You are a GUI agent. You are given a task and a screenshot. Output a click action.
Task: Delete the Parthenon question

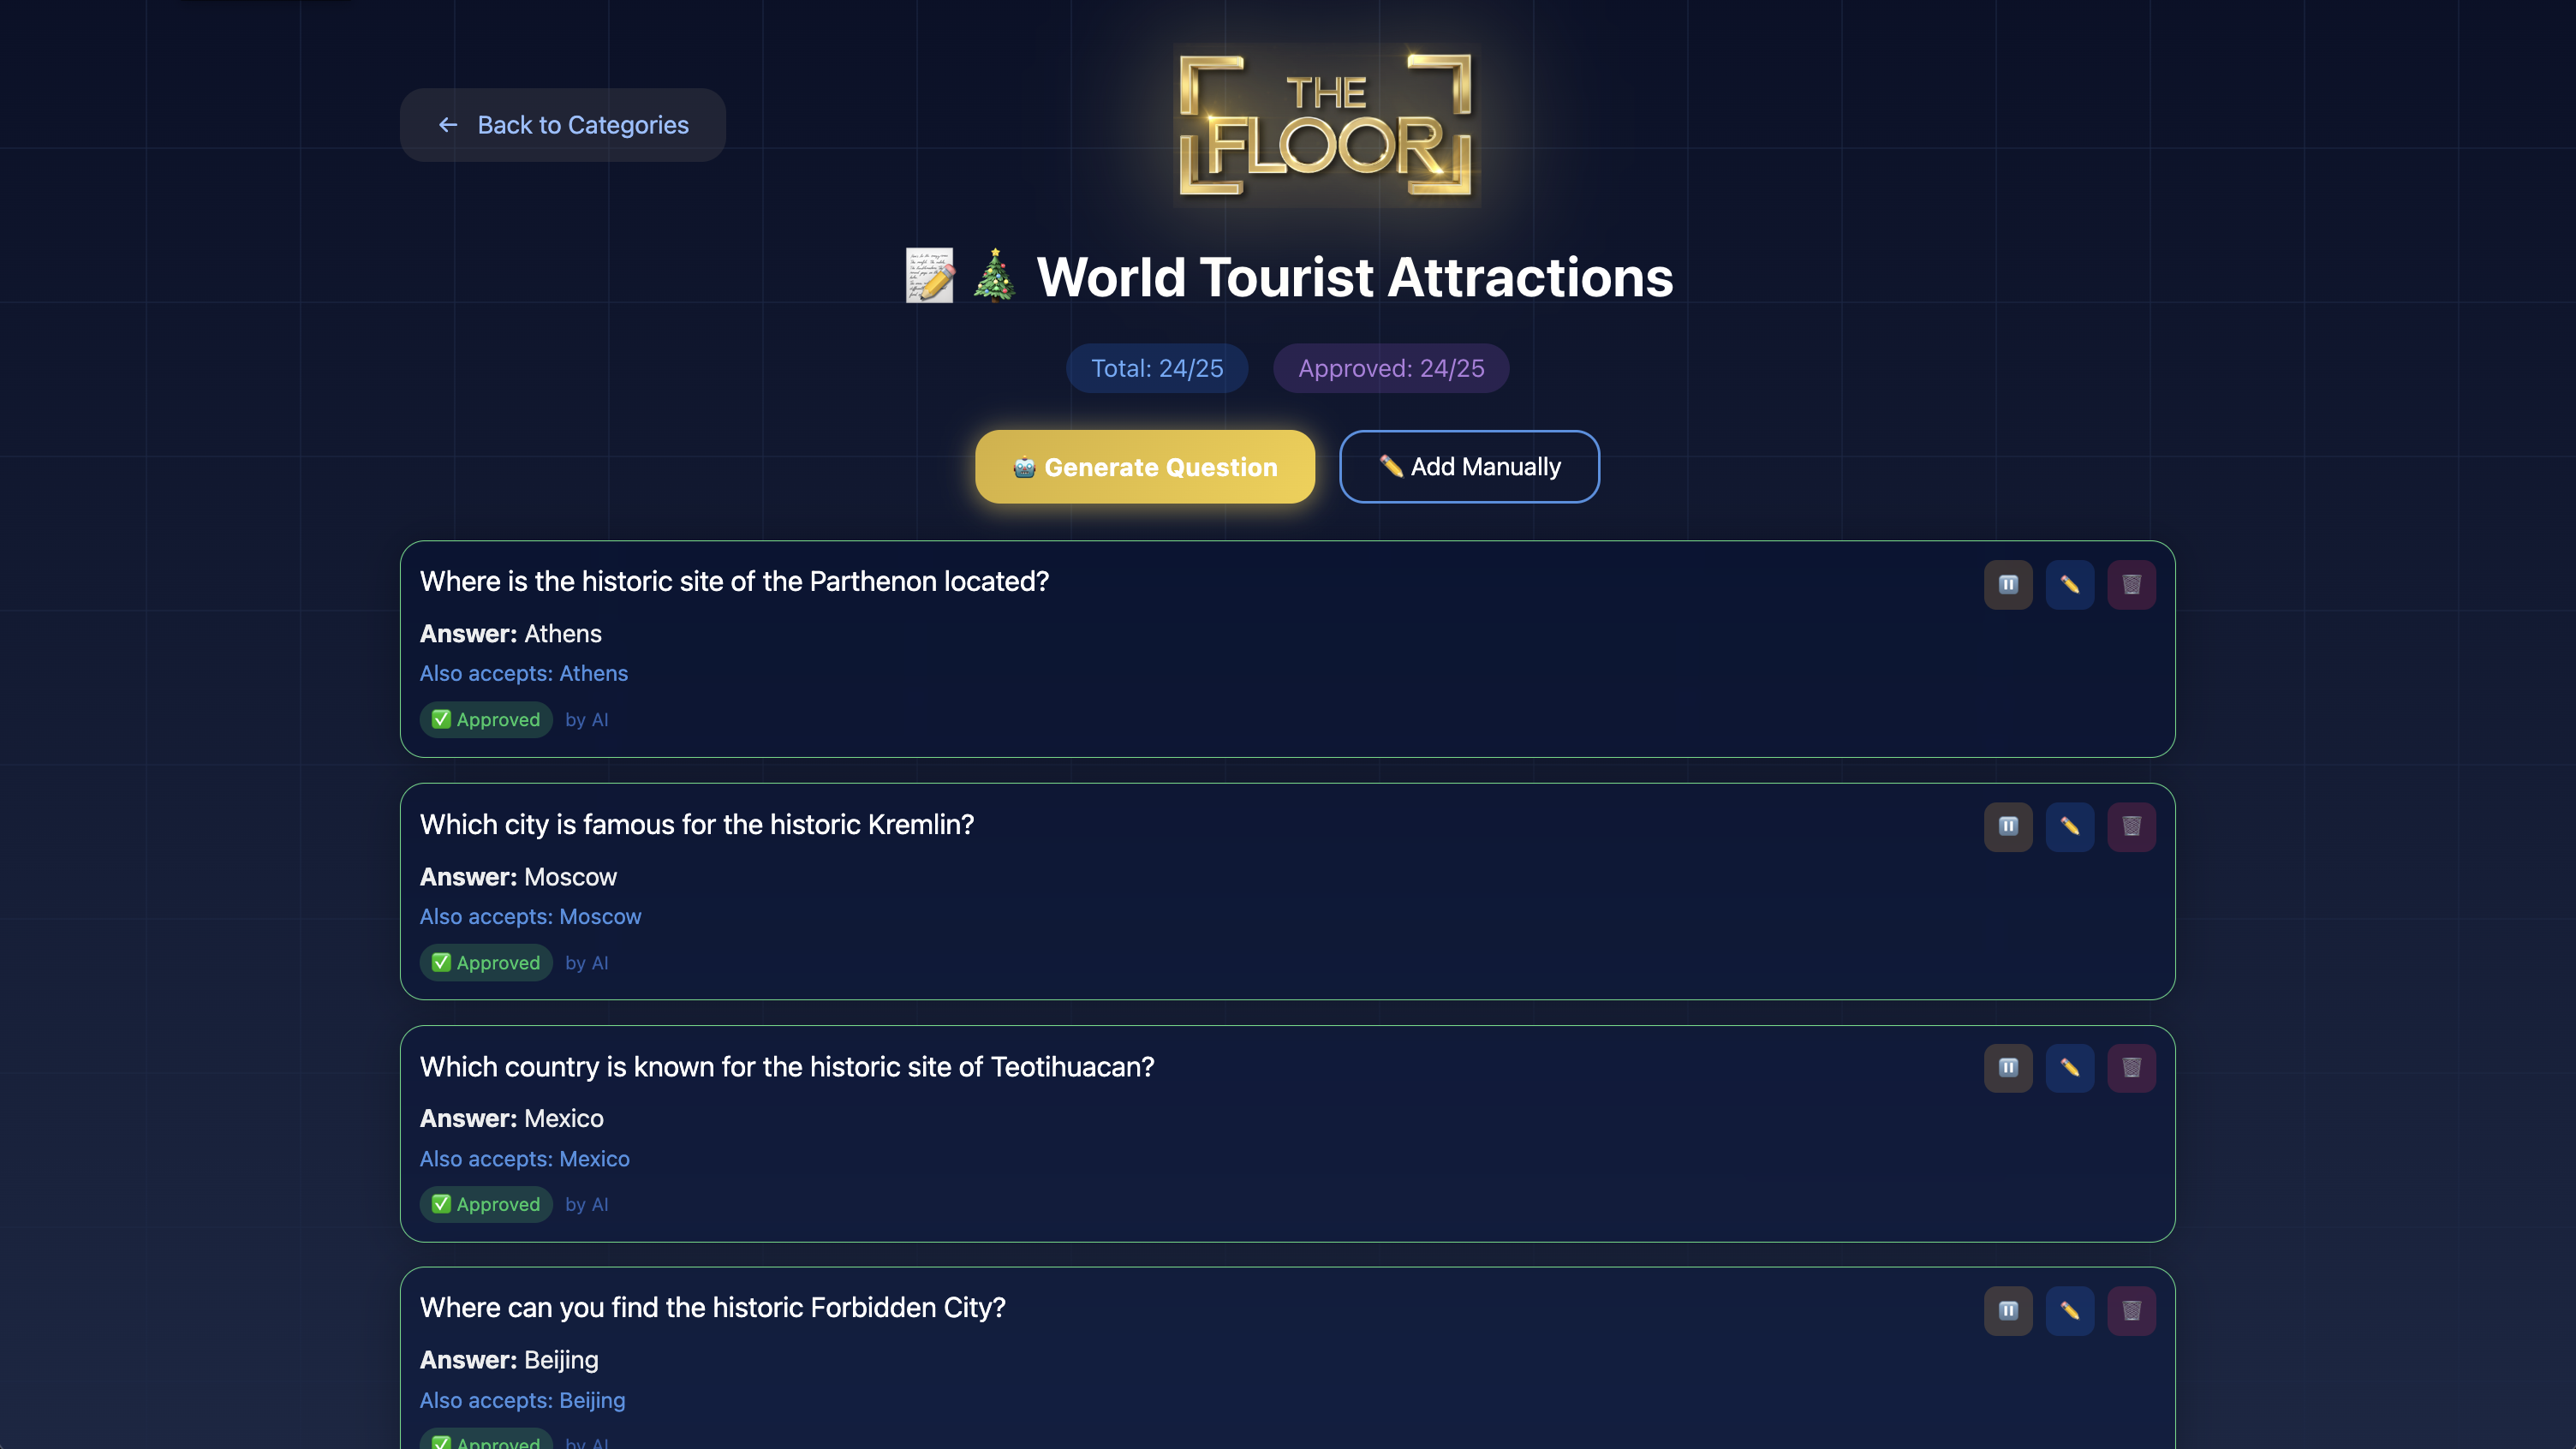point(2131,585)
